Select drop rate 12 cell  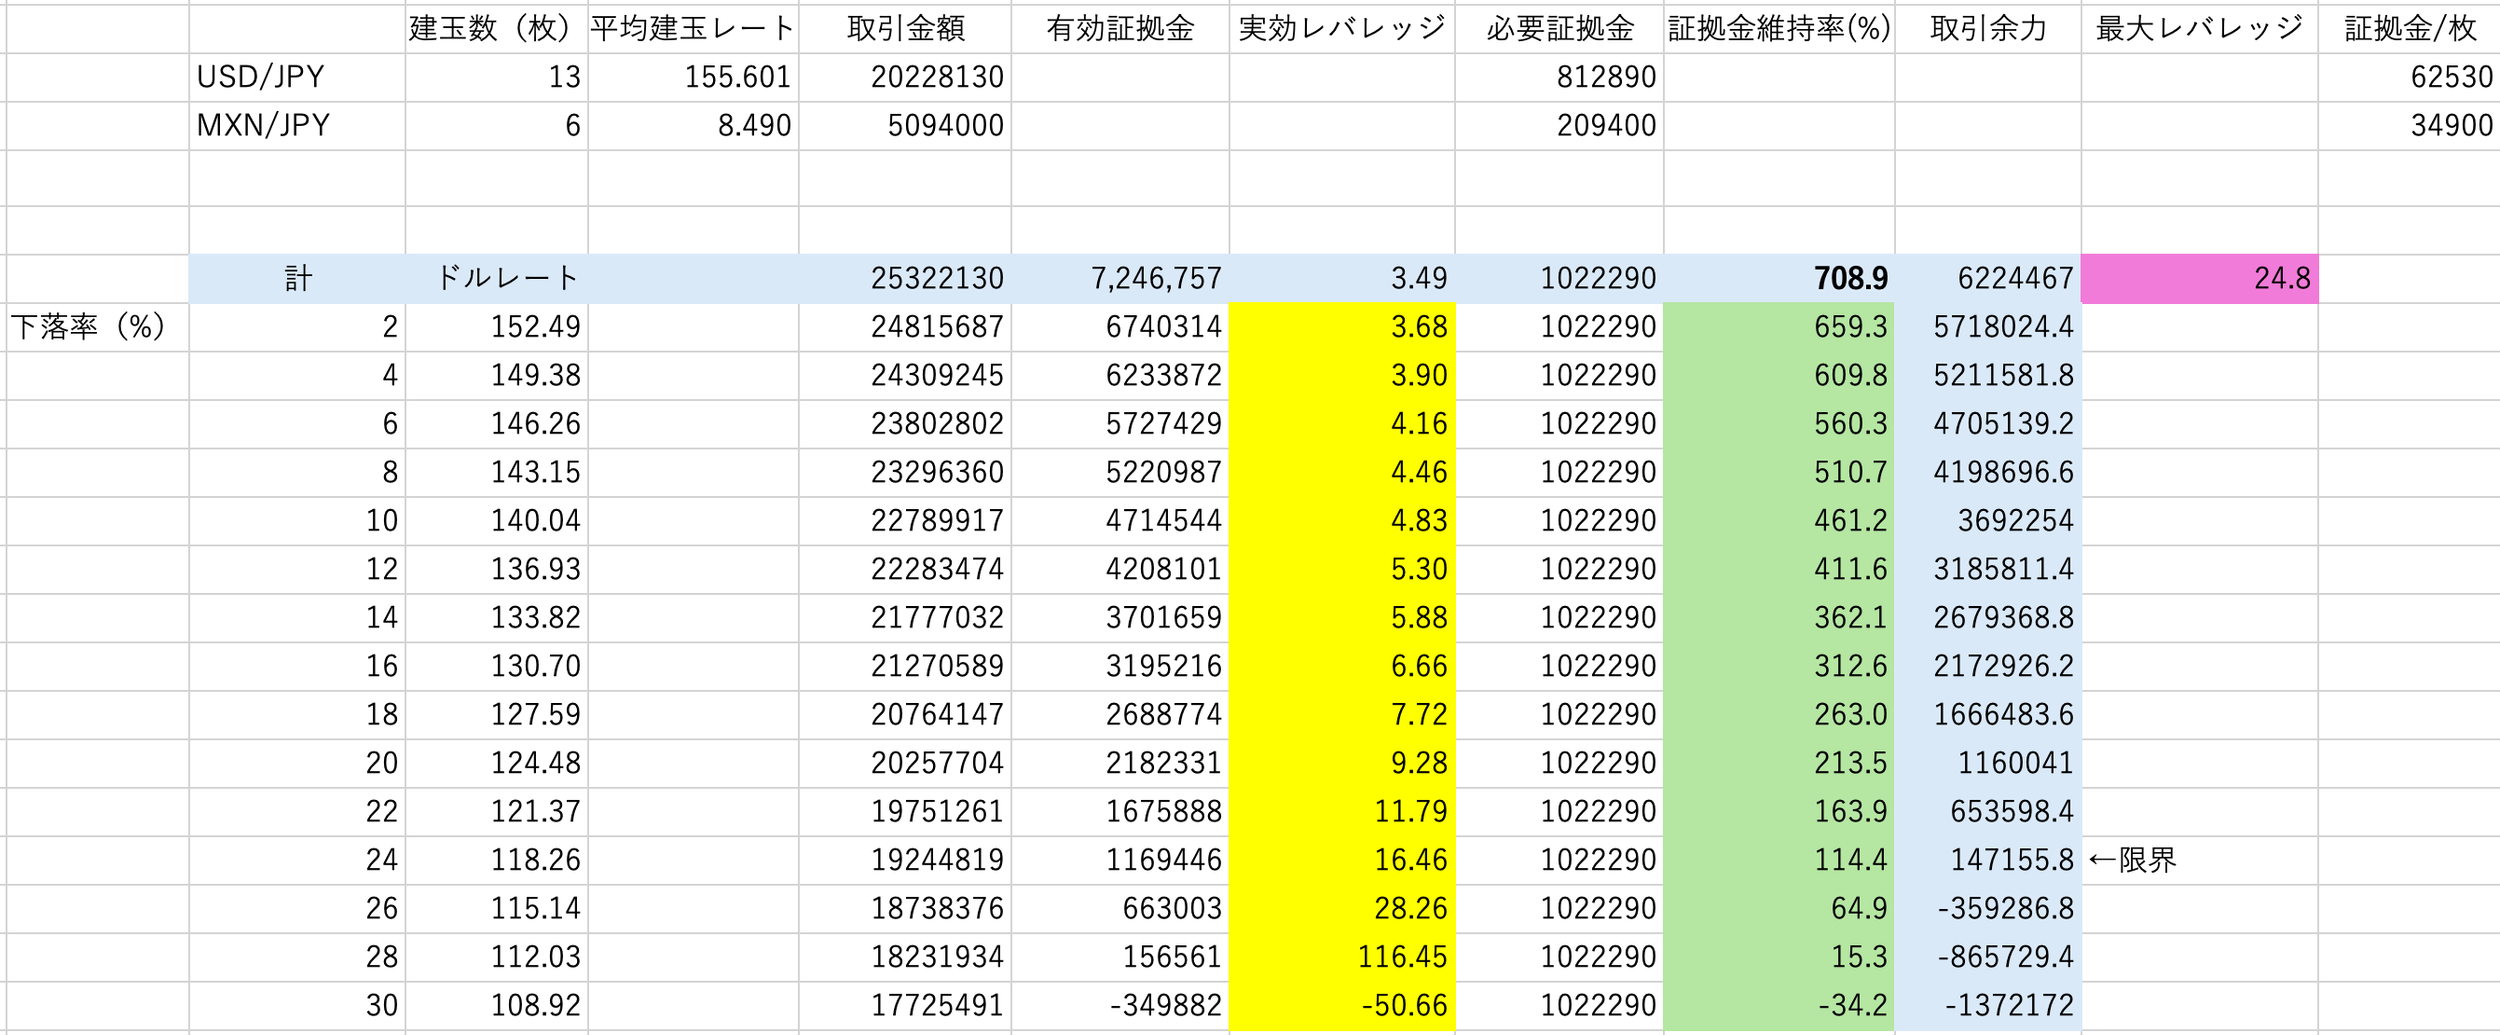(x=297, y=569)
